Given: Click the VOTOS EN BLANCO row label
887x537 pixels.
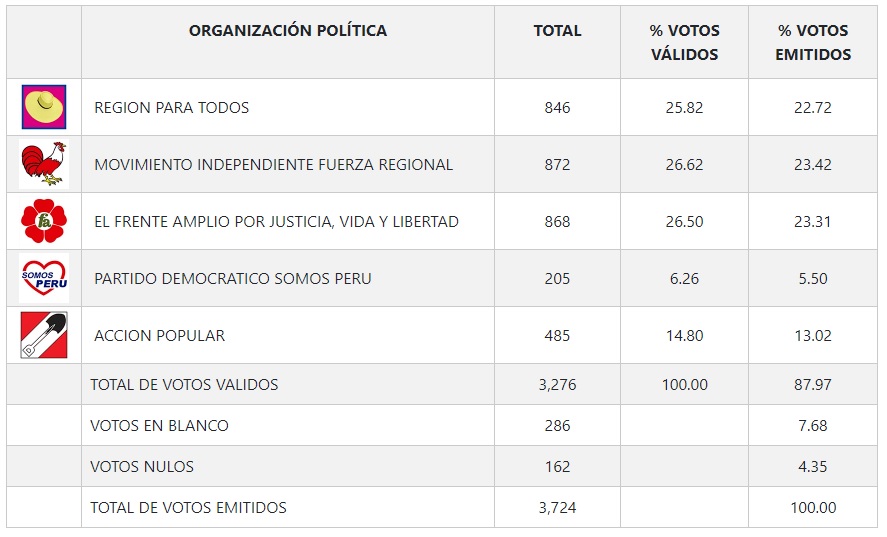Looking at the screenshot, I should (x=159, y=426).
